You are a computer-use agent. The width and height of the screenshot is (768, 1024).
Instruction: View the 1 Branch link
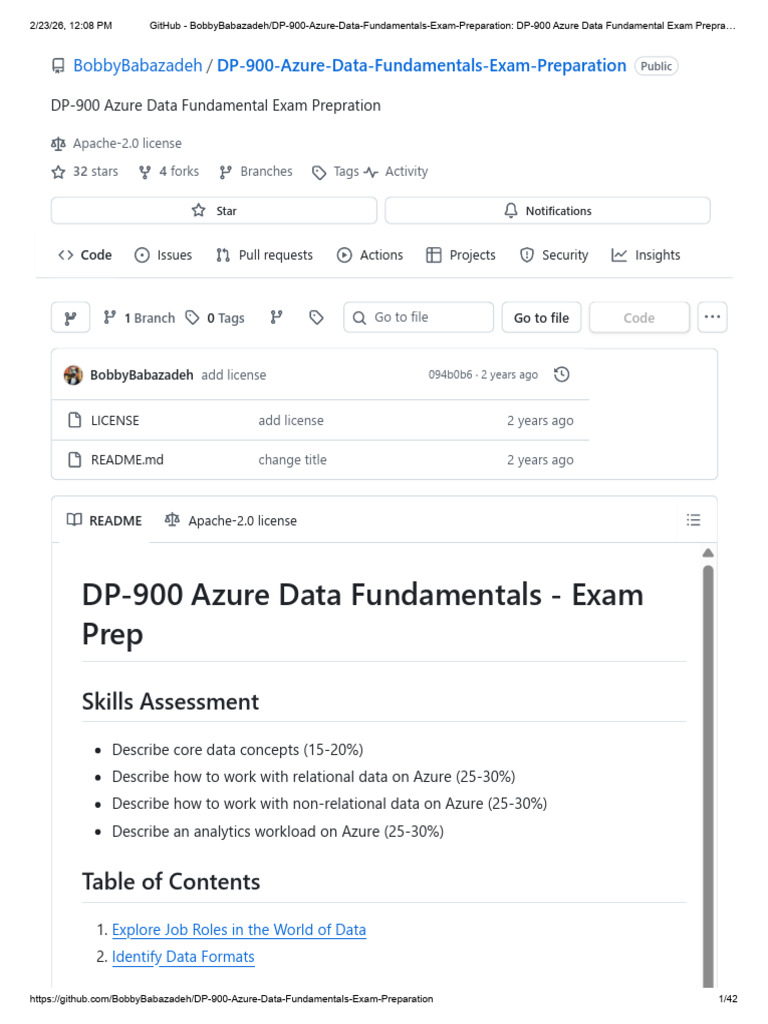coord(140,318)
